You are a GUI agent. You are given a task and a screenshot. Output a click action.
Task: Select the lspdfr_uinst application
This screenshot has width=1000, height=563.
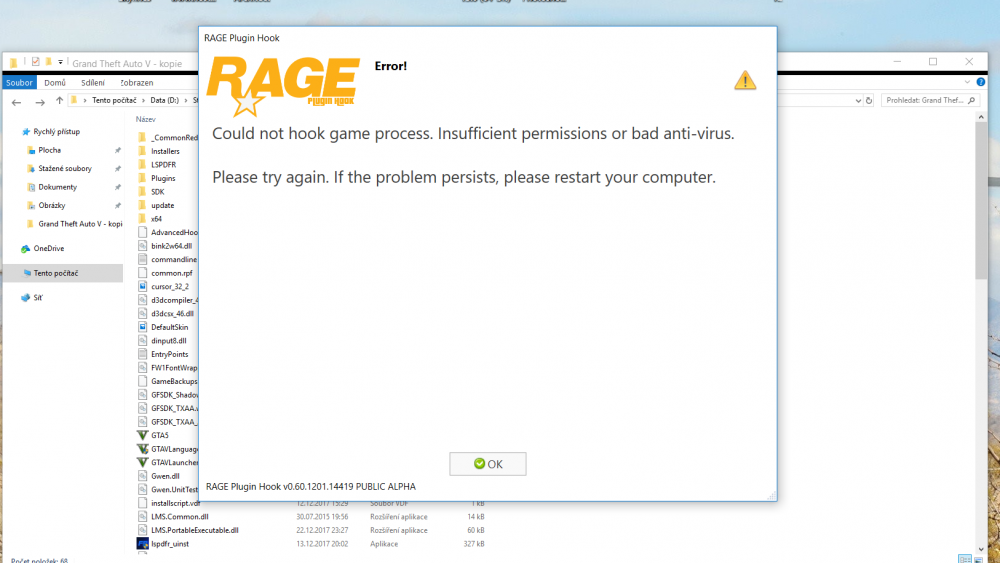click(x=170, y=544)
